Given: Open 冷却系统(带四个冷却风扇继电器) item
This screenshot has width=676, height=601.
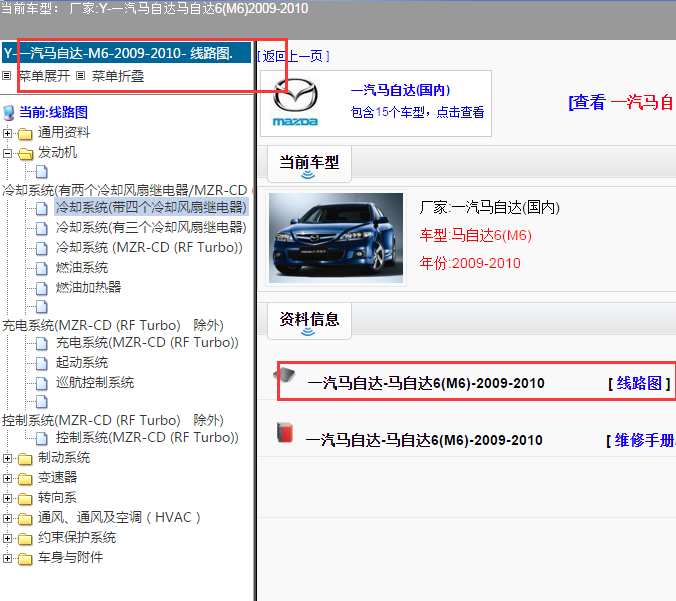Looking at the screenshot, I should pyautogui.click(x=151, y=207).
